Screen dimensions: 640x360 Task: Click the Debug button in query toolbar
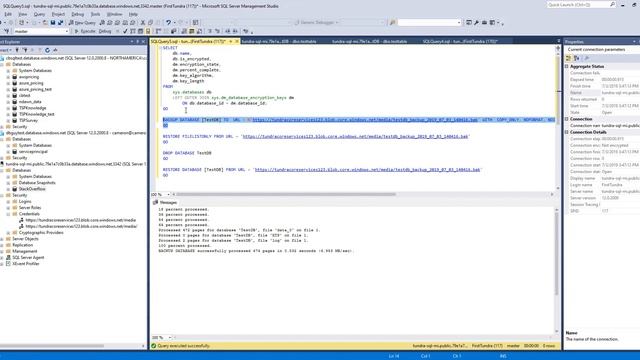pos(104,31)
